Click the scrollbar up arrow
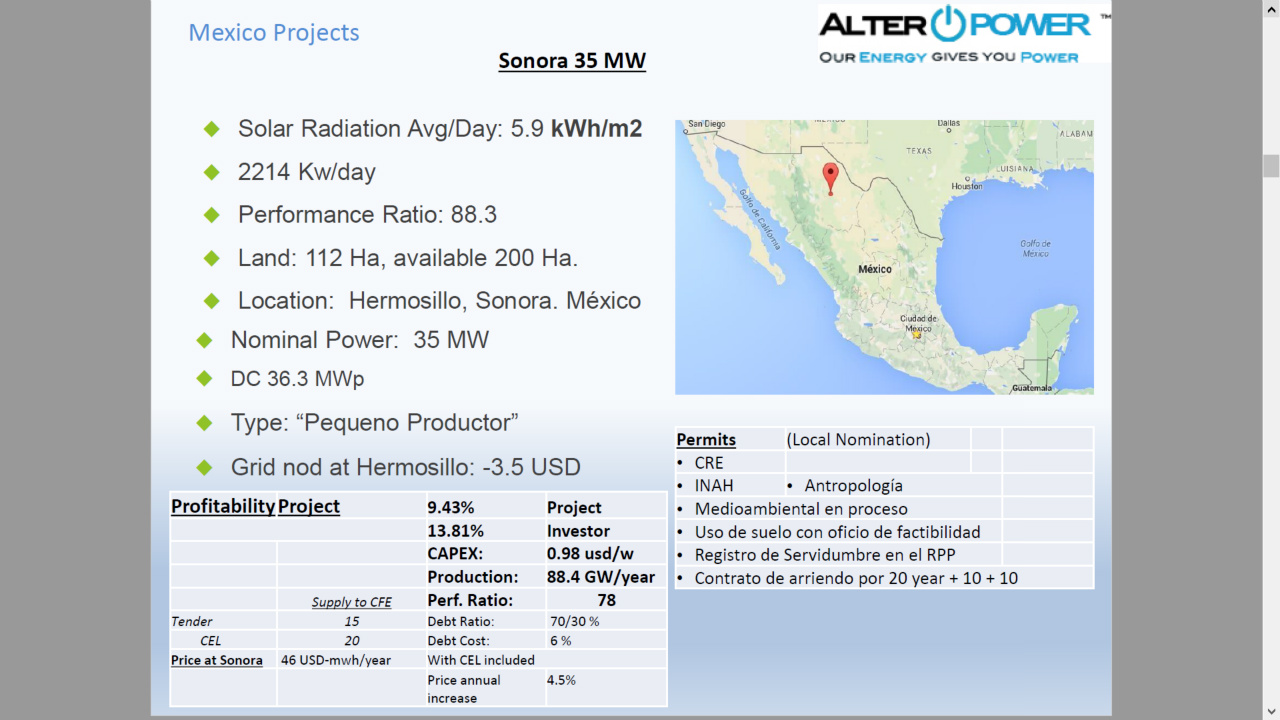The height and width of the screenshot is (720, 1280). (x=1271, y=8)
